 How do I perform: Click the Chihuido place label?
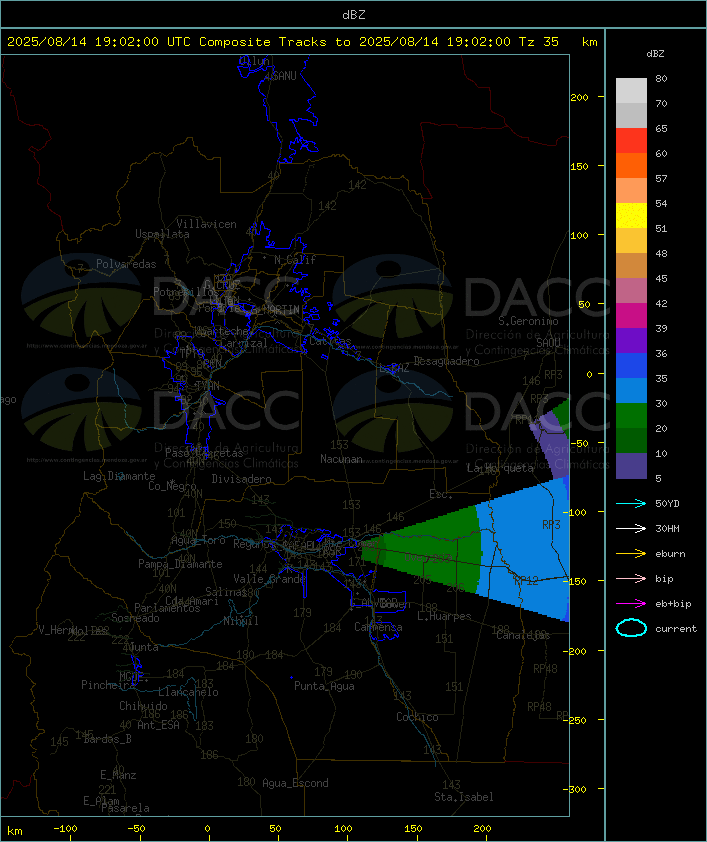[143, 706]
